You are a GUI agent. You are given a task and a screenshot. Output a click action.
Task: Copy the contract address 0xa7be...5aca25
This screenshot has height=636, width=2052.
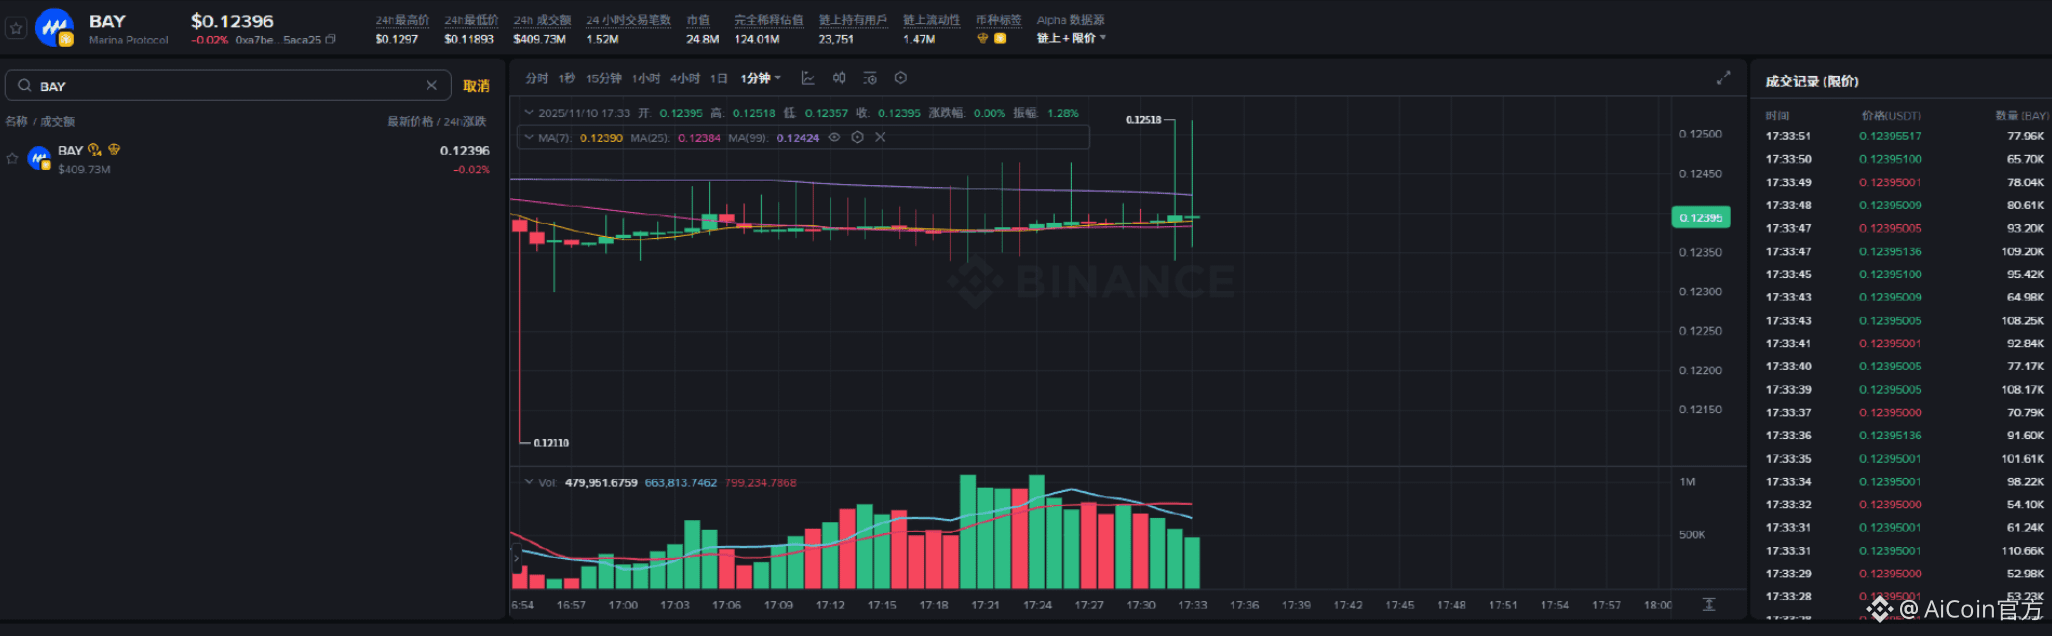(x=331, y=40)
